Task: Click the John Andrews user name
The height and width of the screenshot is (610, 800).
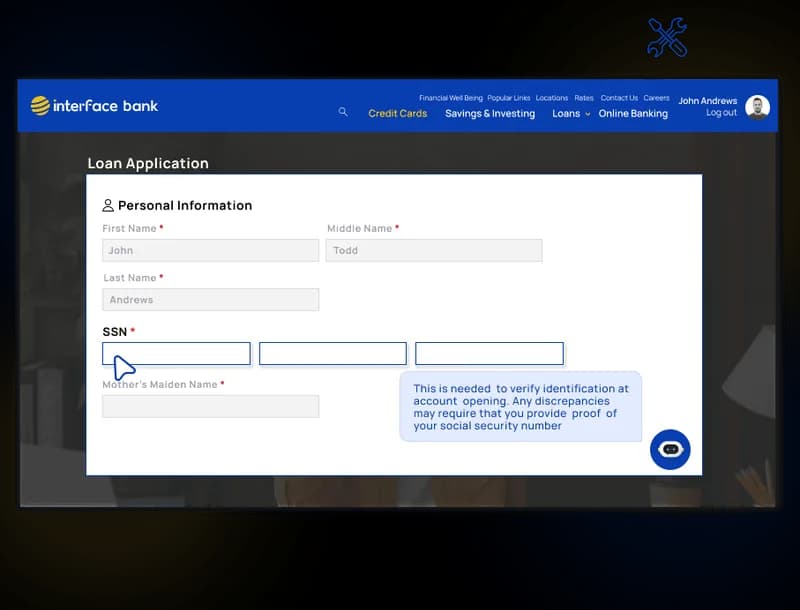Action: point(707,101)
